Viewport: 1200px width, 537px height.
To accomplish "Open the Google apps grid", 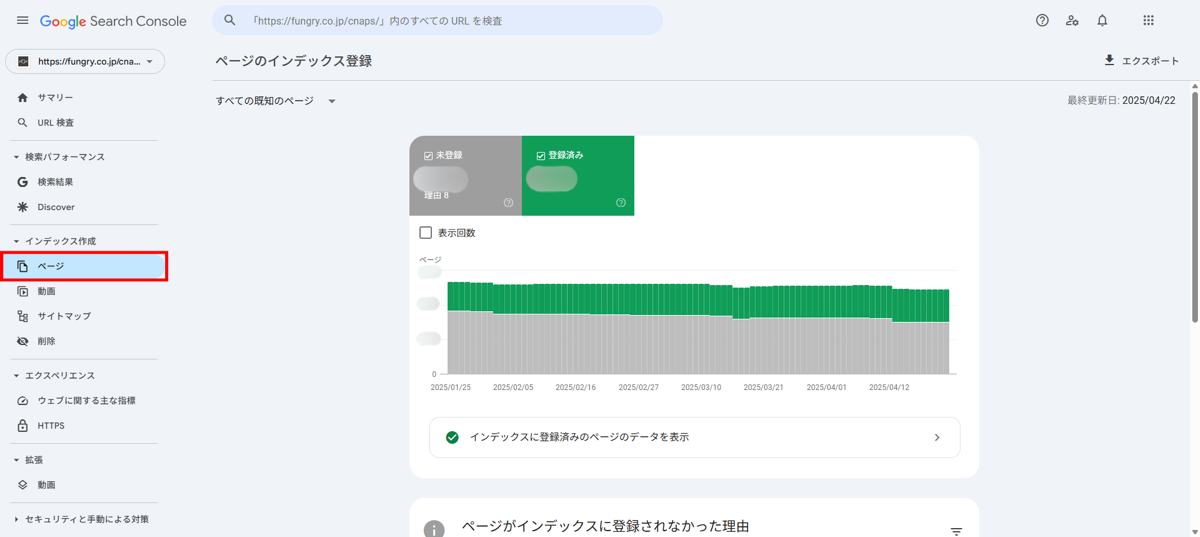I will tap(1148, 20).
